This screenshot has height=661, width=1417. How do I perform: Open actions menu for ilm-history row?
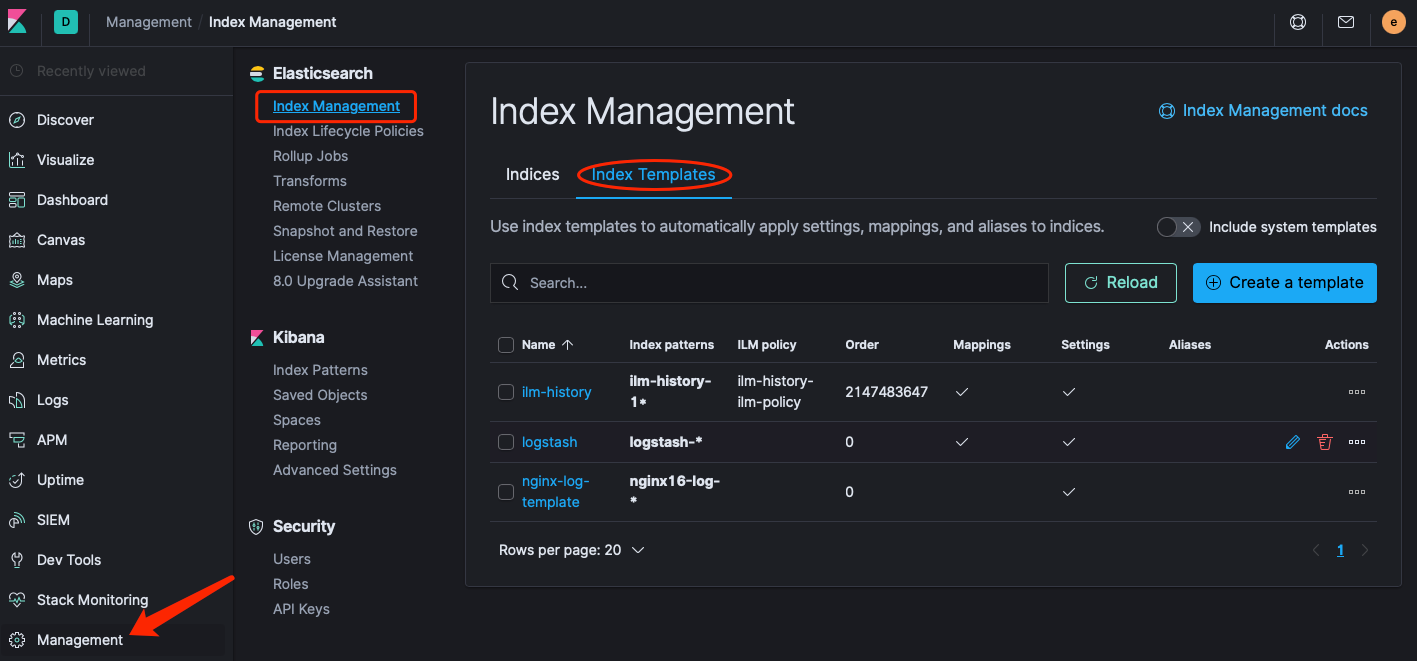pos(1356,392)
